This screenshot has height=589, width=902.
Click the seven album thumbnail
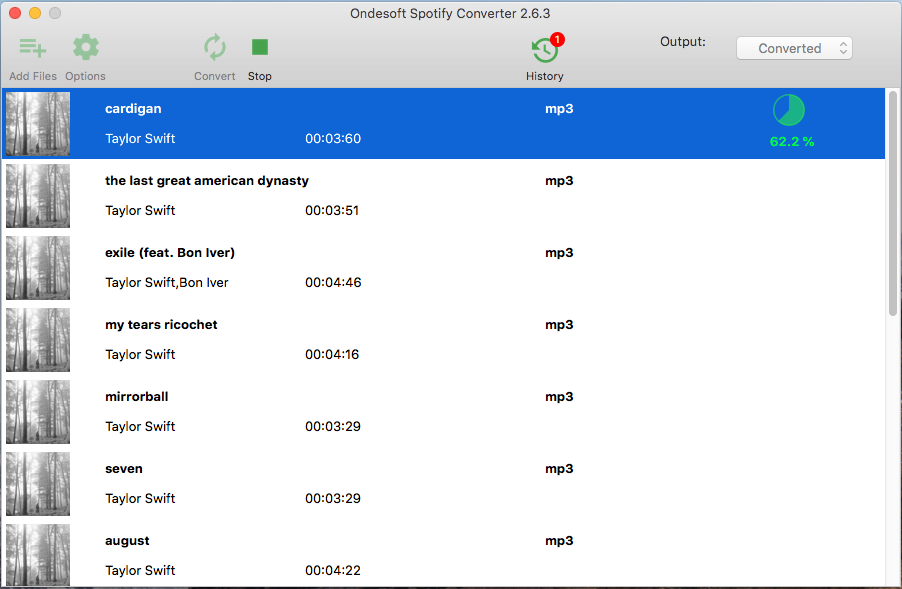pos(38,483)
